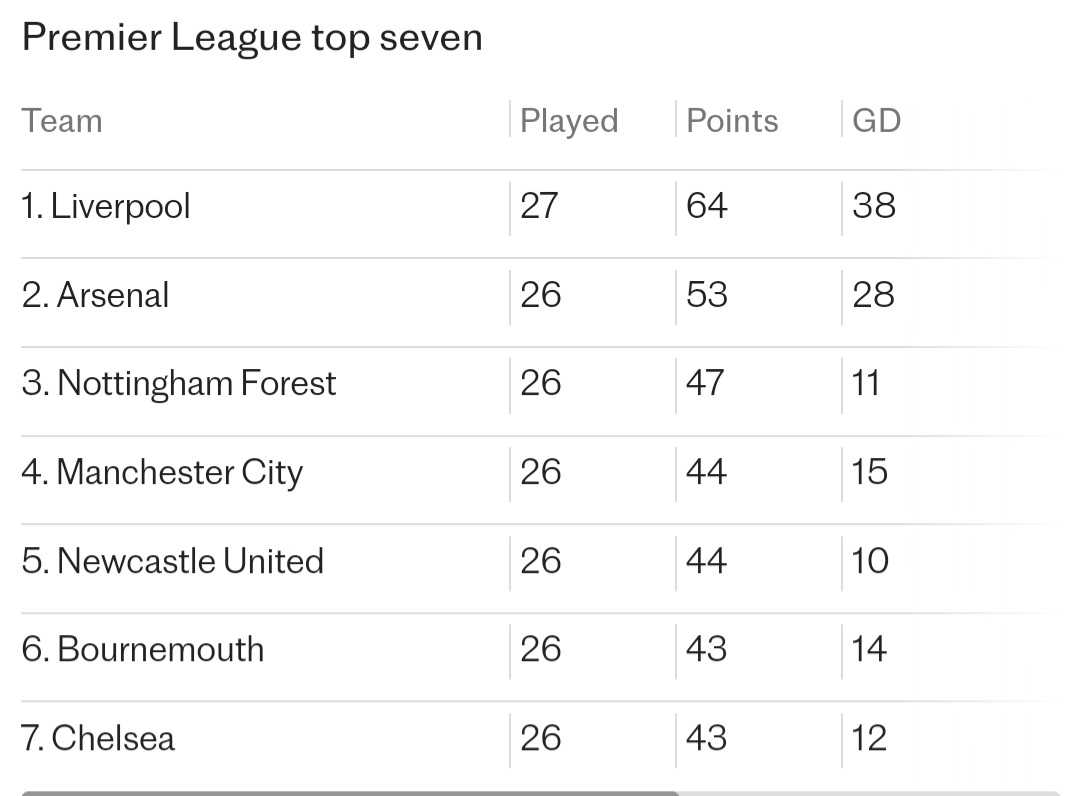Click Liverpool's goal difference 38

click(x=873, y=206)
